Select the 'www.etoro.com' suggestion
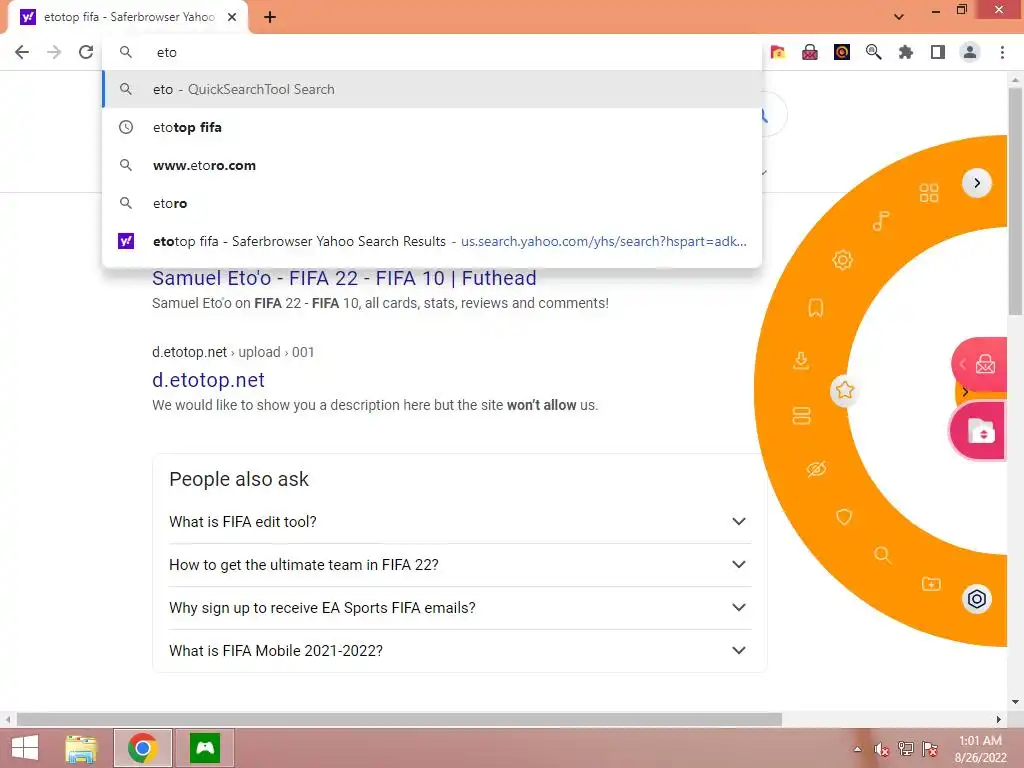1024x768 pixels. [x=432, y=165]
